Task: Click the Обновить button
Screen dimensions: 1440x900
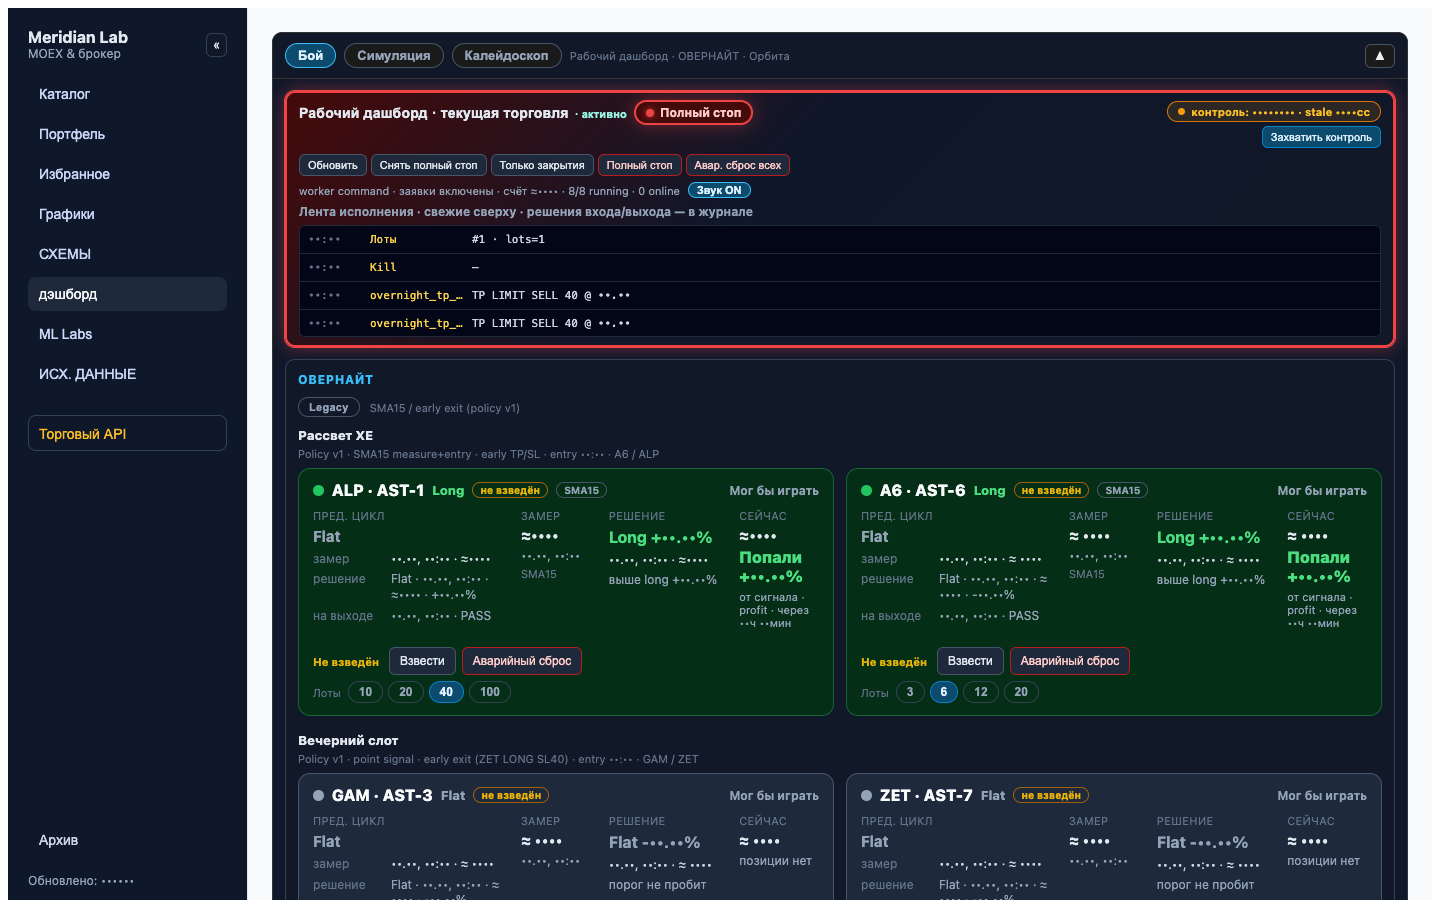Action: click(333, 165)
